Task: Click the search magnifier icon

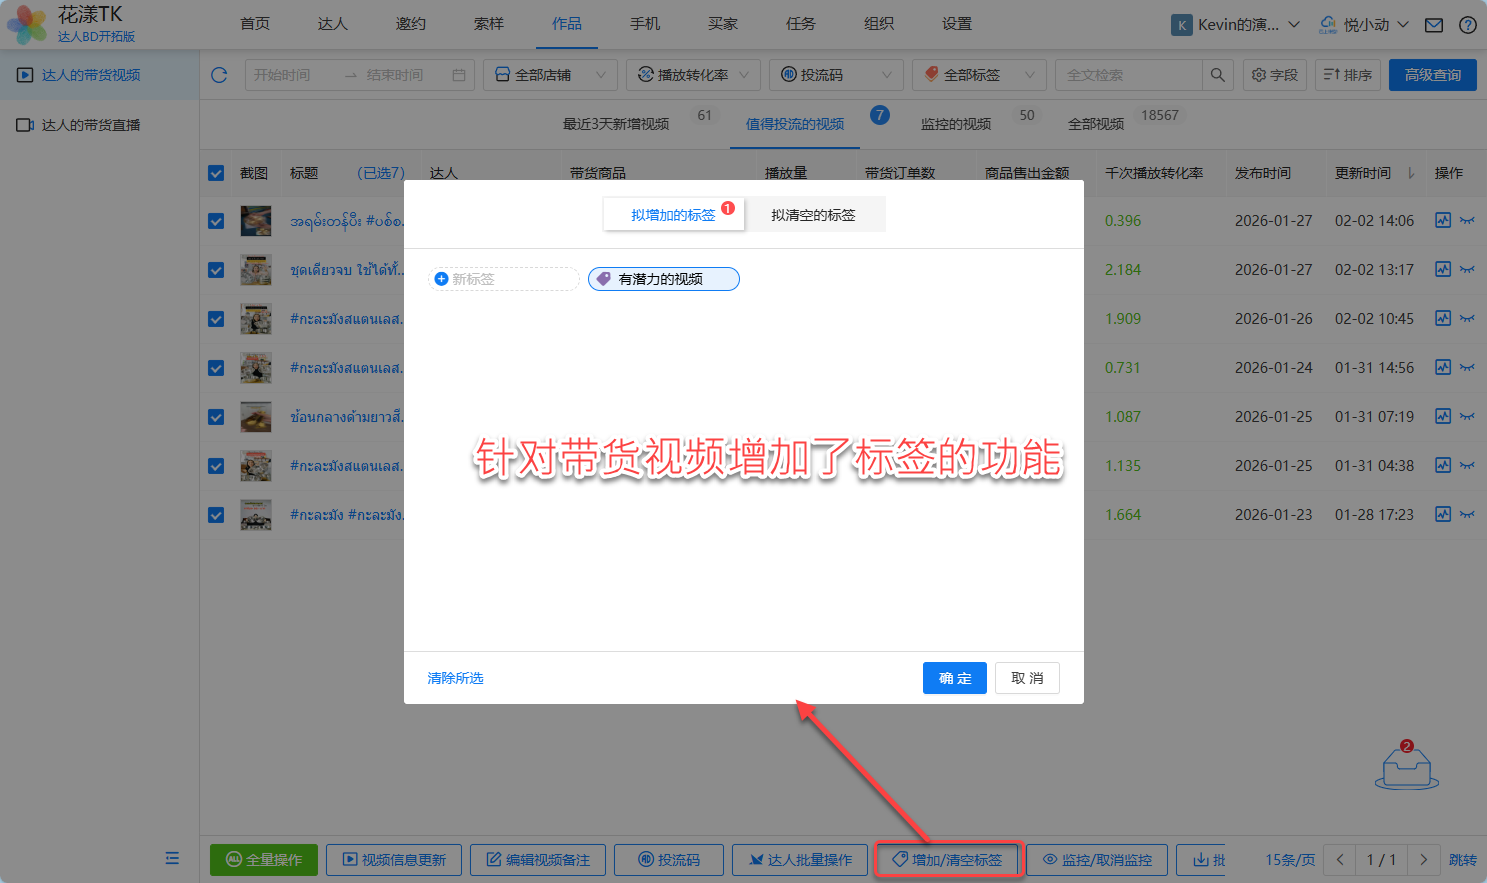Action: point(1217,75)
